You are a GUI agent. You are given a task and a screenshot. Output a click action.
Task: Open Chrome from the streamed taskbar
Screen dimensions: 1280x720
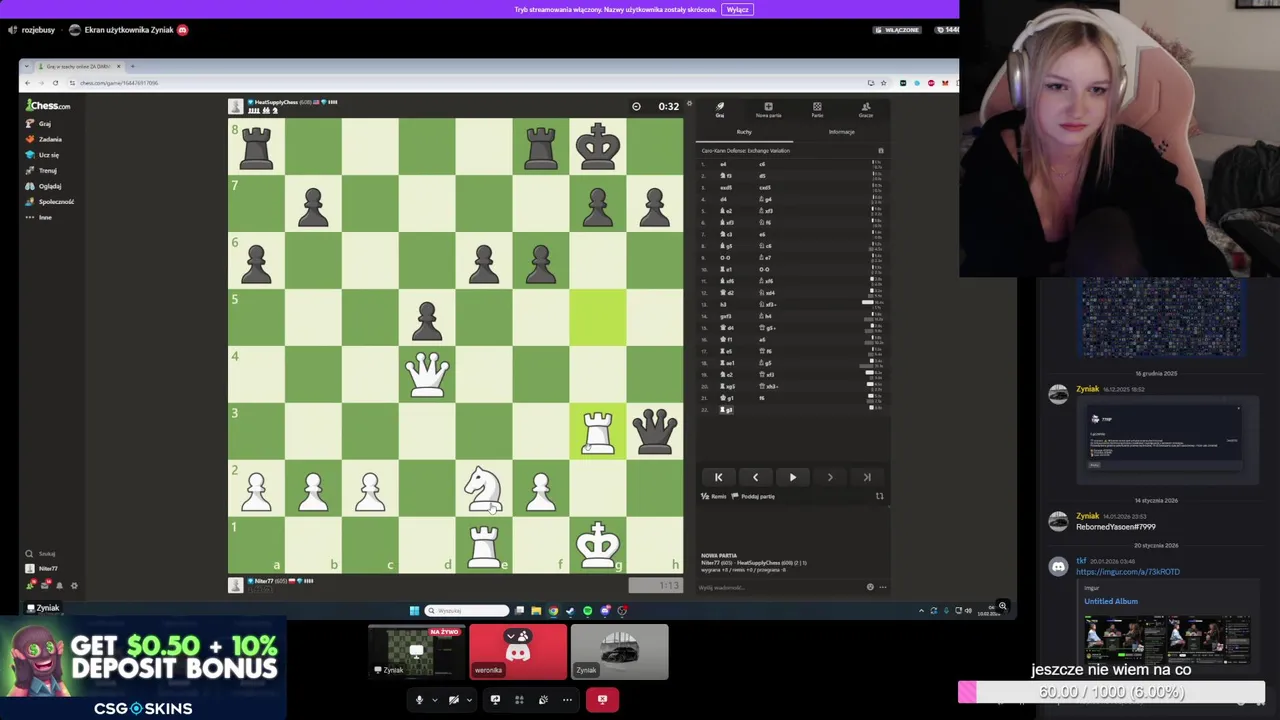coord(553,610)
